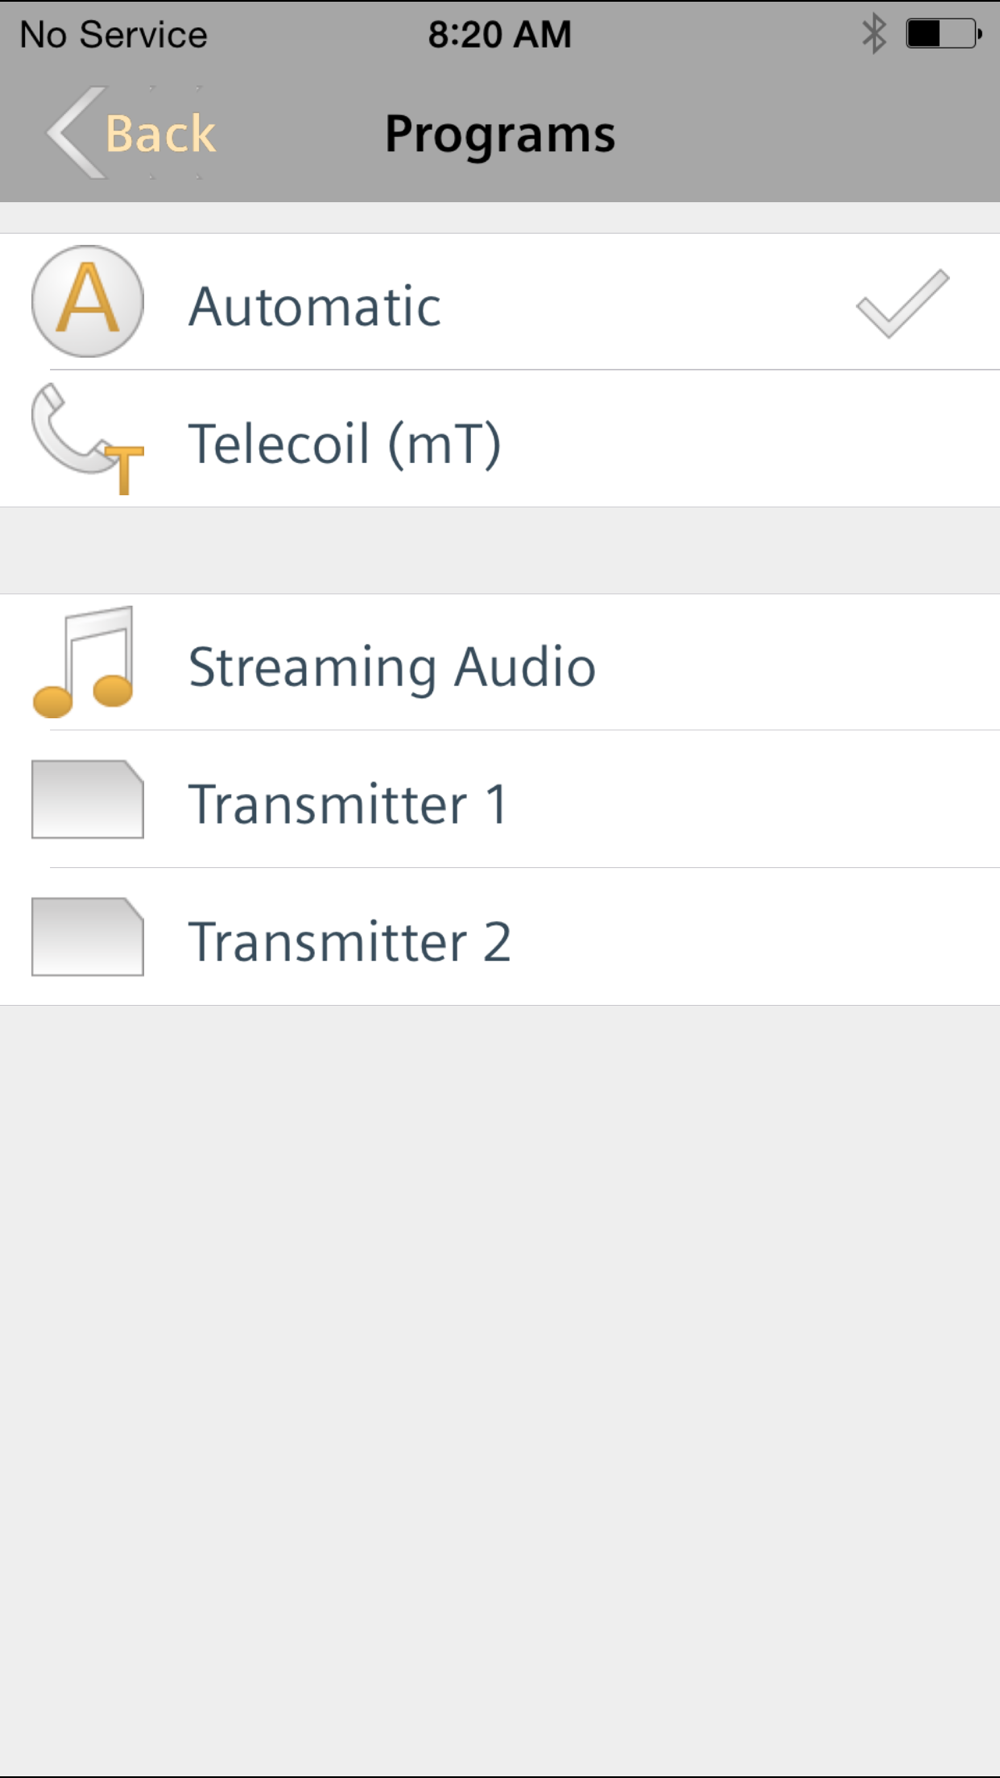The height and width of the screenshot is (1778, 1000).
Task: Tap the Streaming Audio music note icon
Action: 84,662
